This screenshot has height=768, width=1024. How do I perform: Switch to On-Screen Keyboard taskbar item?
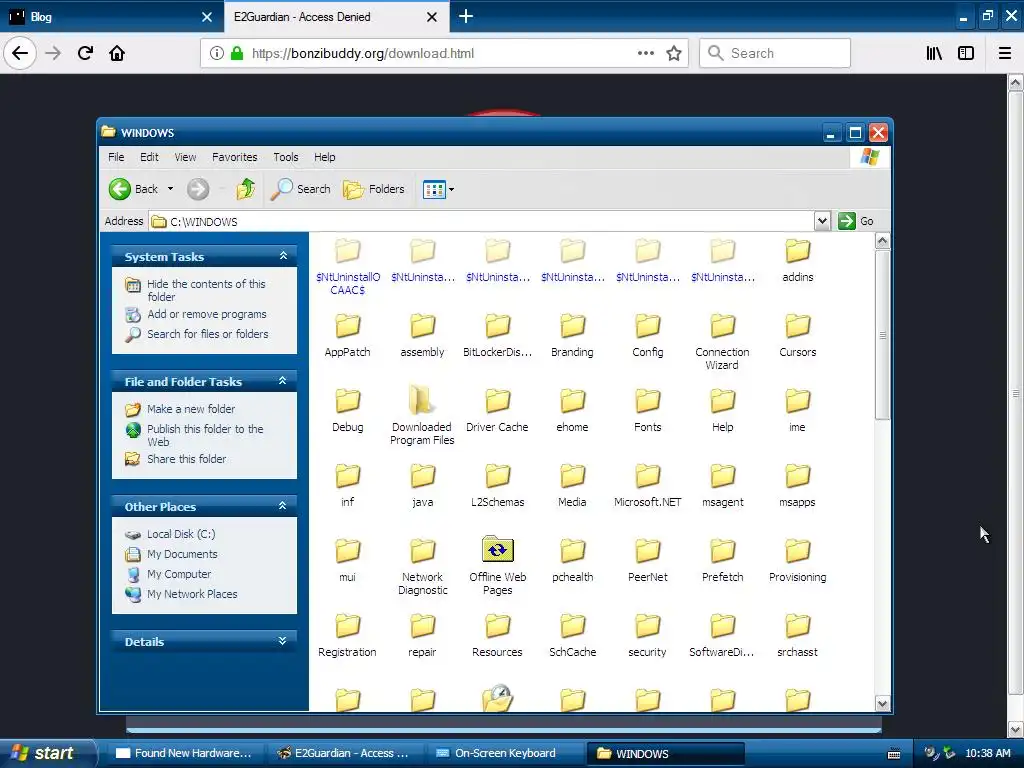tap(505, 753)
